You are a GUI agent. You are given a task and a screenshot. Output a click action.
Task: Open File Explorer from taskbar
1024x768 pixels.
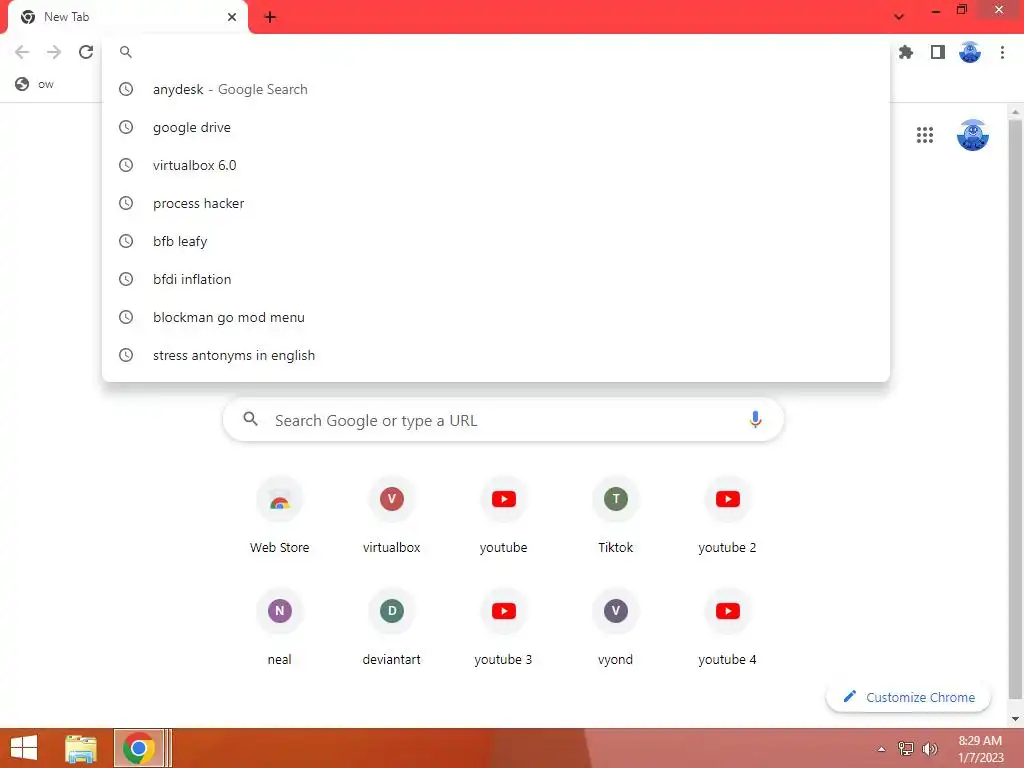point(81,748)
